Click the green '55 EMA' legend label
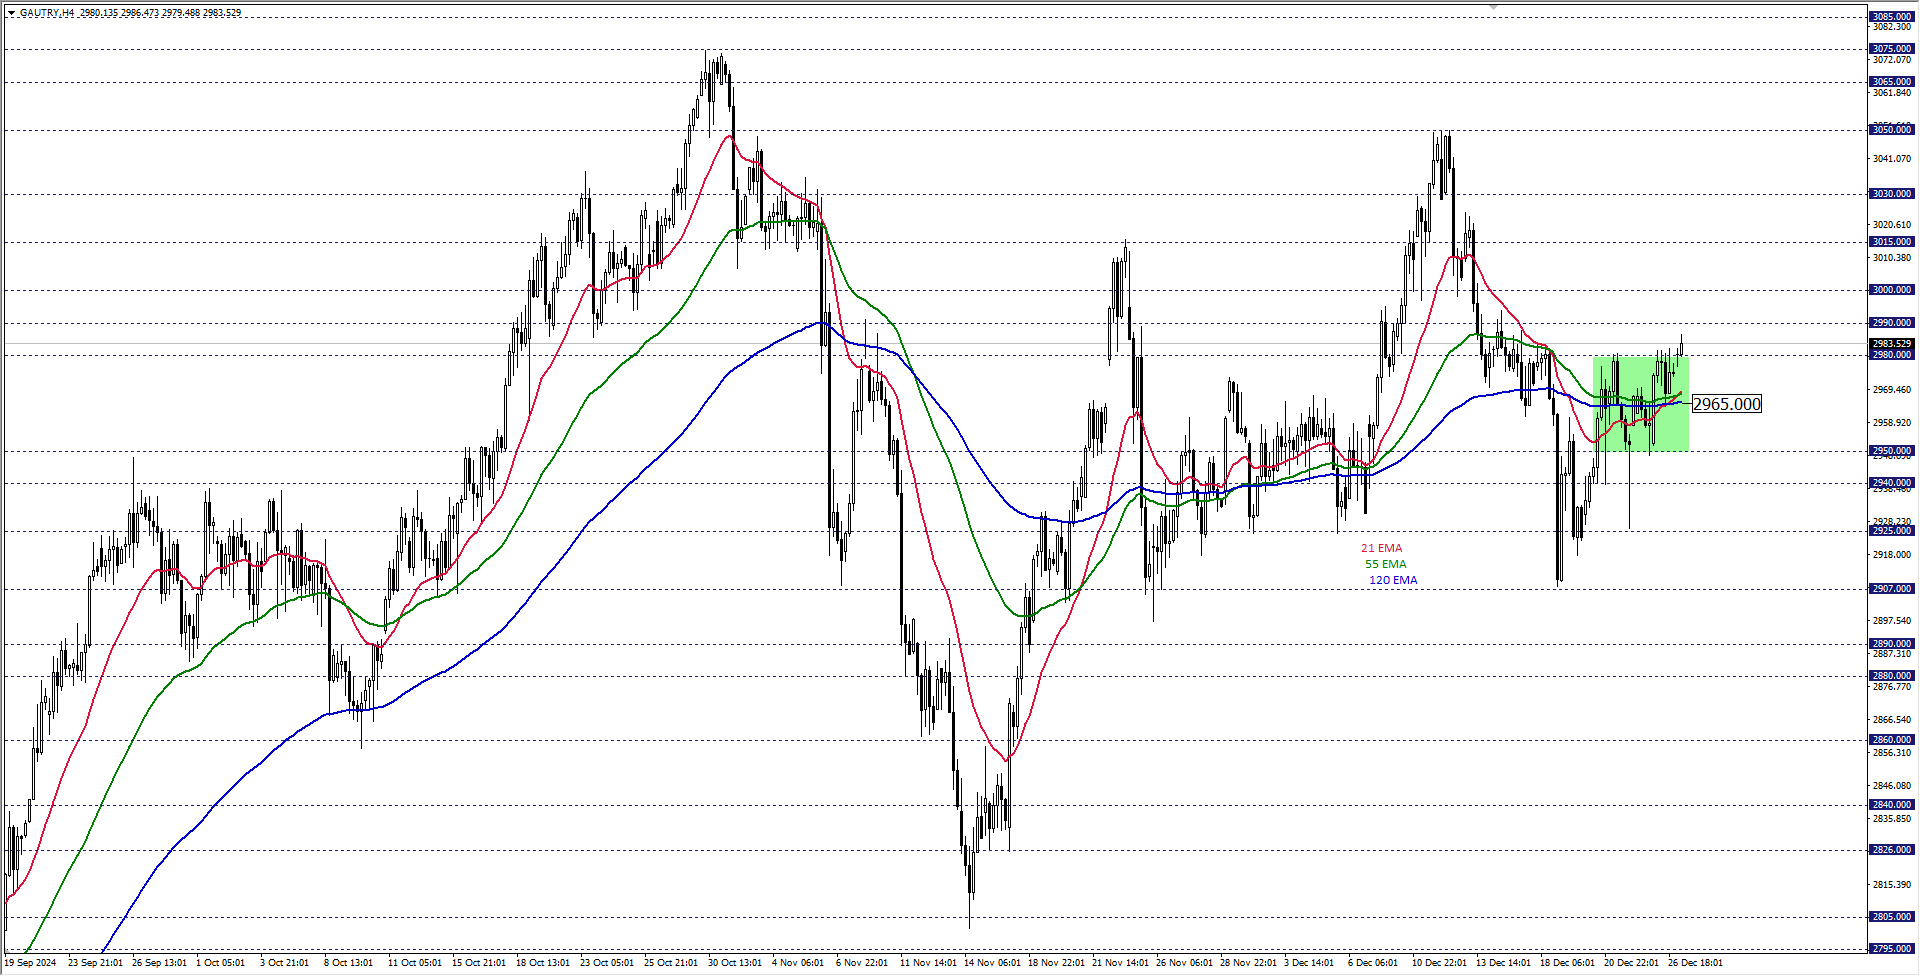Viewport: 1920px width, 976px height. pyautogui.click(x=1385, y=564)
